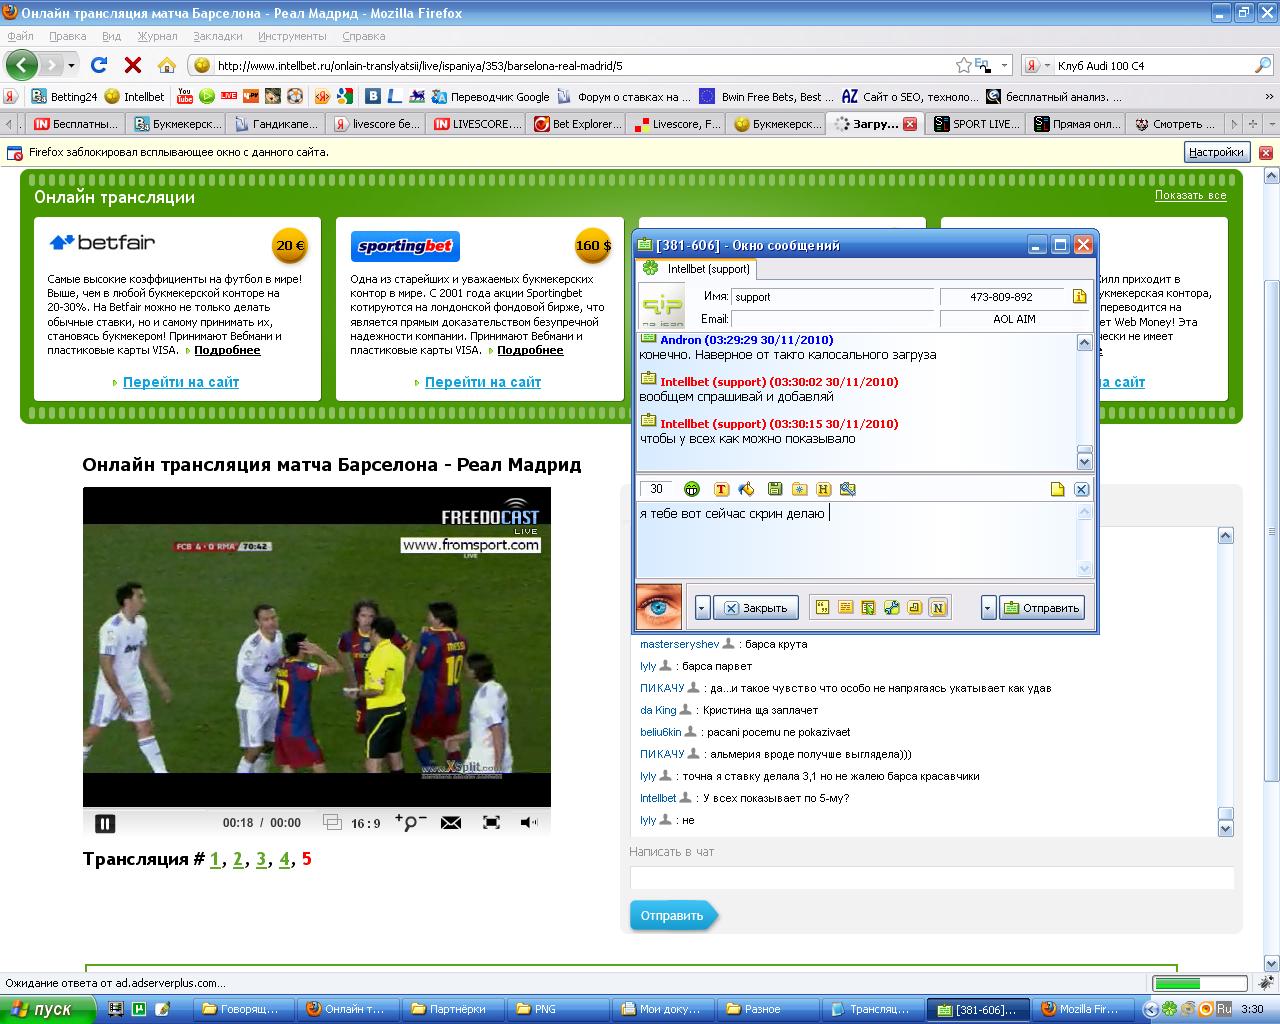Click the font 'T' icon in message toolbar
1280x1024 pixels.
[721, 489]
